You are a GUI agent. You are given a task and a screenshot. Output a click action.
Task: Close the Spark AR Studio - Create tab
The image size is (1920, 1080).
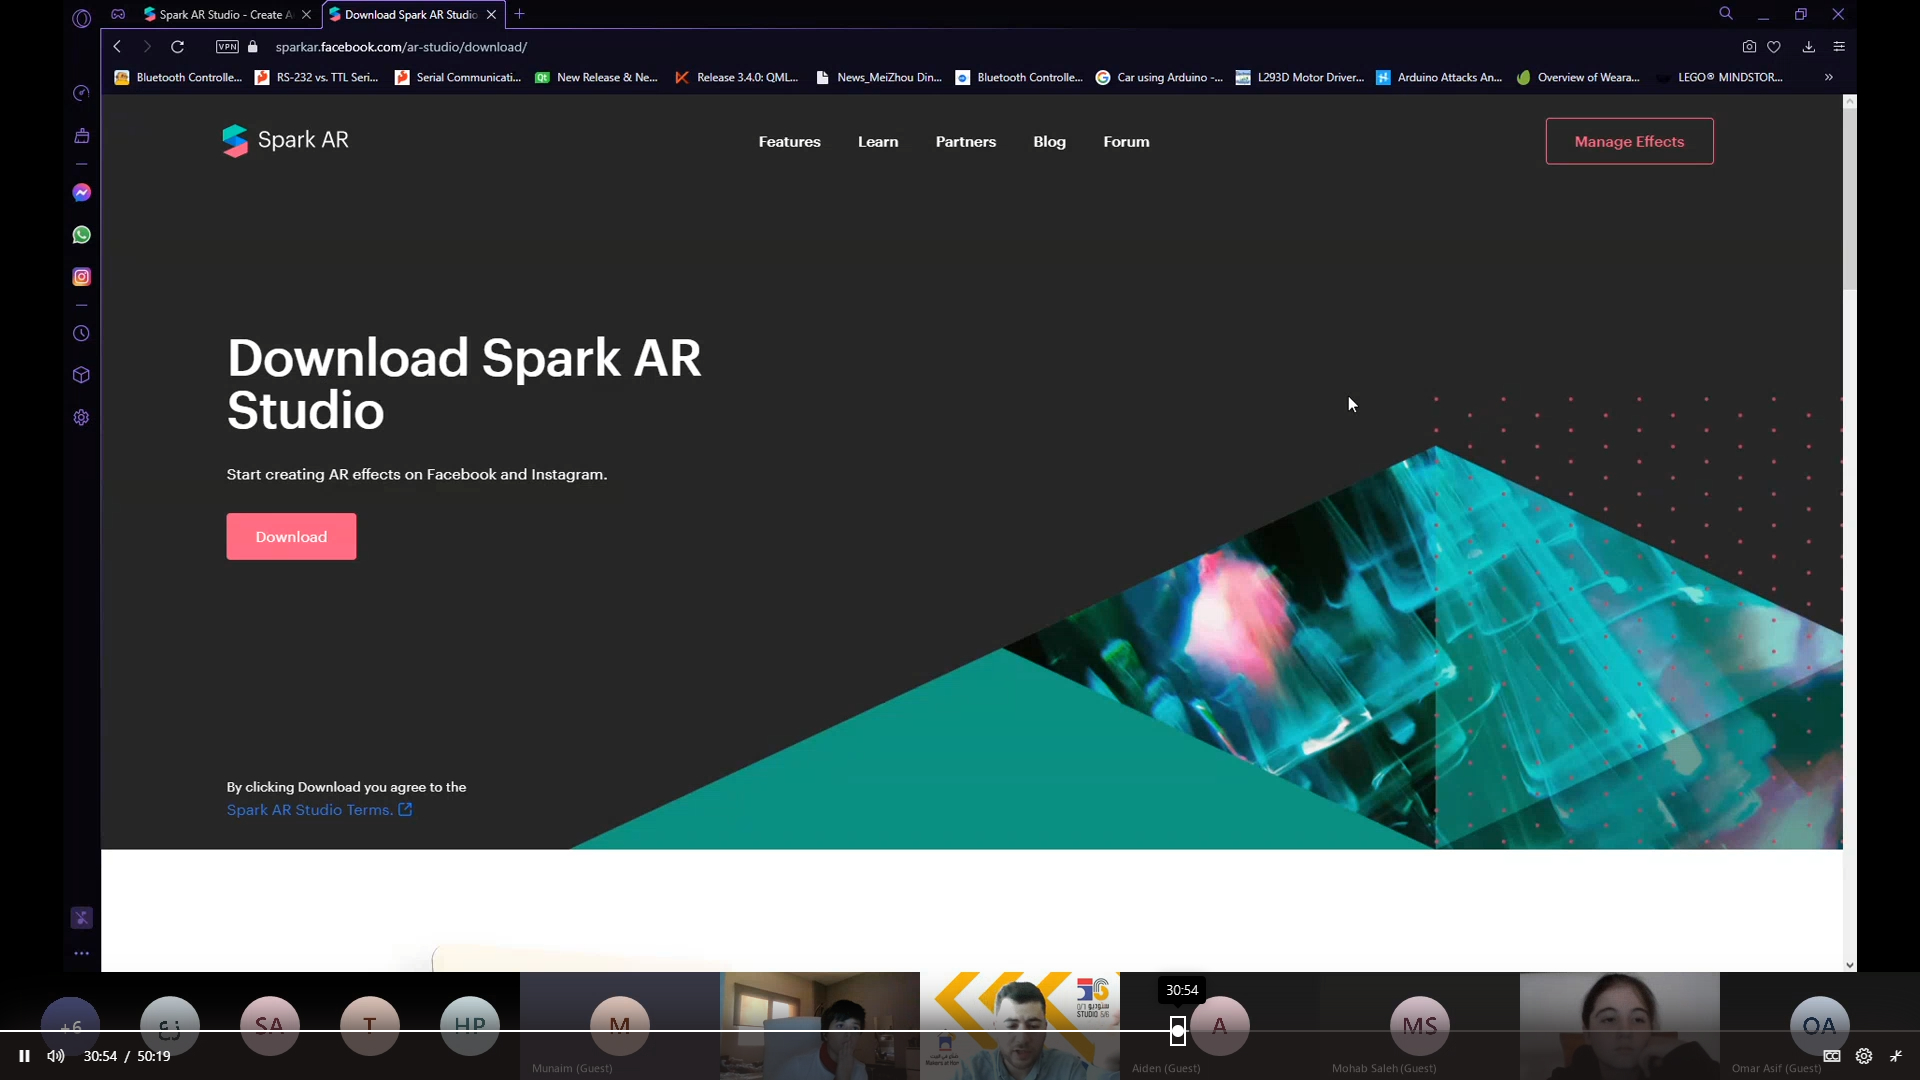pyautogui.click(x=307, y=15)
